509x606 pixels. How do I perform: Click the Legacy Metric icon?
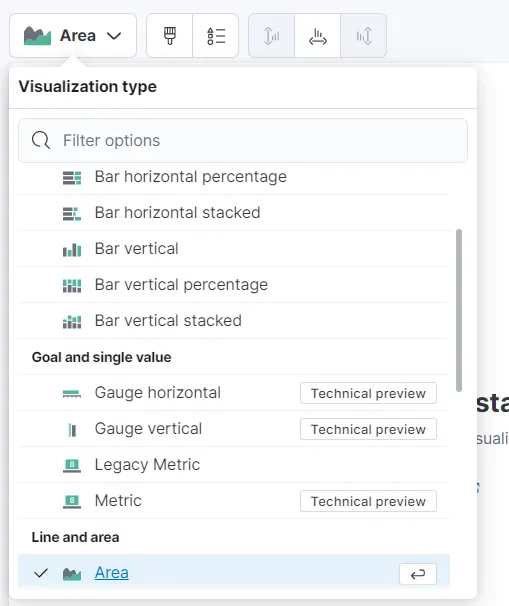(72, 465)
